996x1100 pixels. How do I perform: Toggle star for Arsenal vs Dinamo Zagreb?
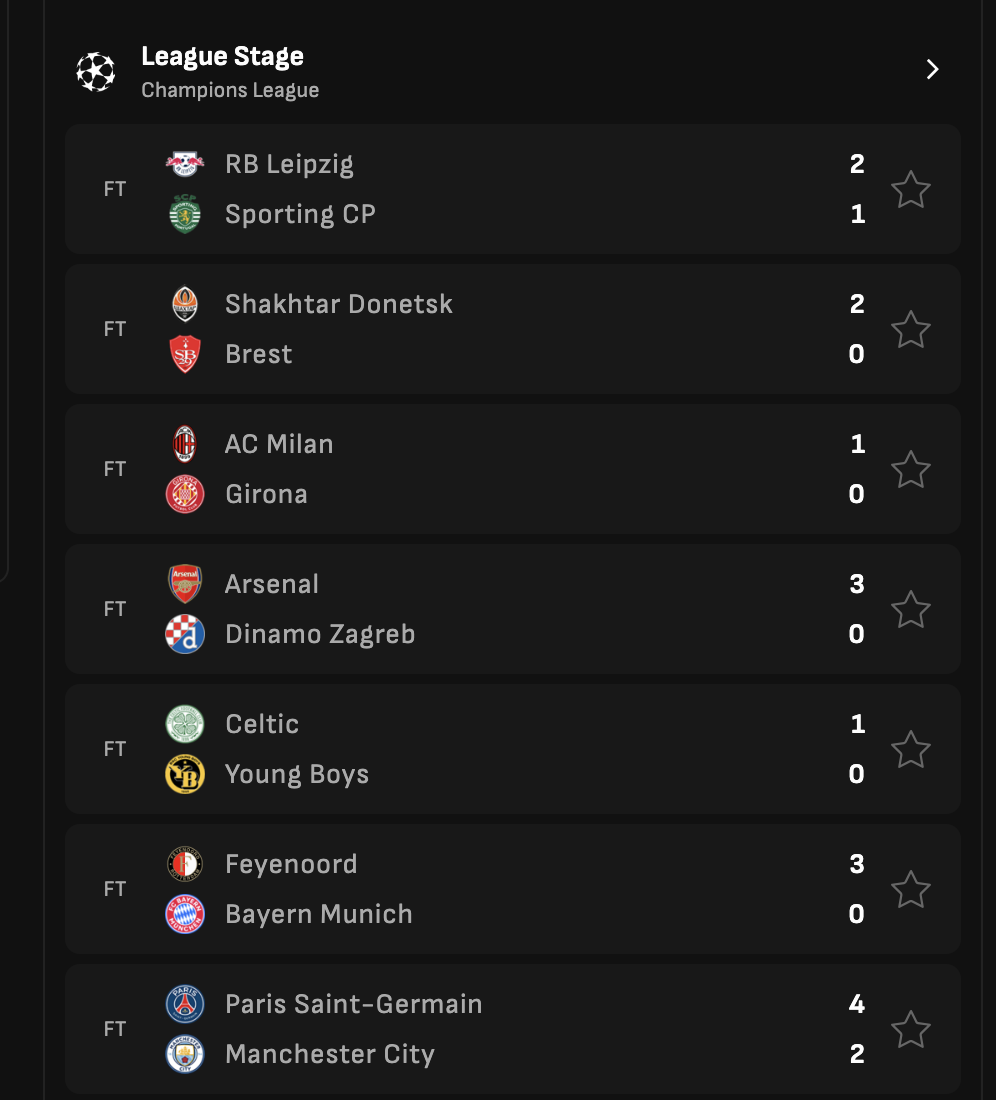(910, 609)
